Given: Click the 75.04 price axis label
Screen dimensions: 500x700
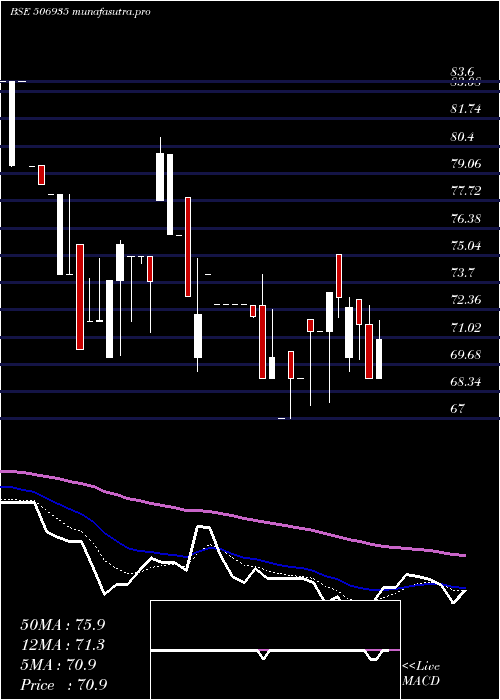Looking at the screenshot, I should [466, 246].
